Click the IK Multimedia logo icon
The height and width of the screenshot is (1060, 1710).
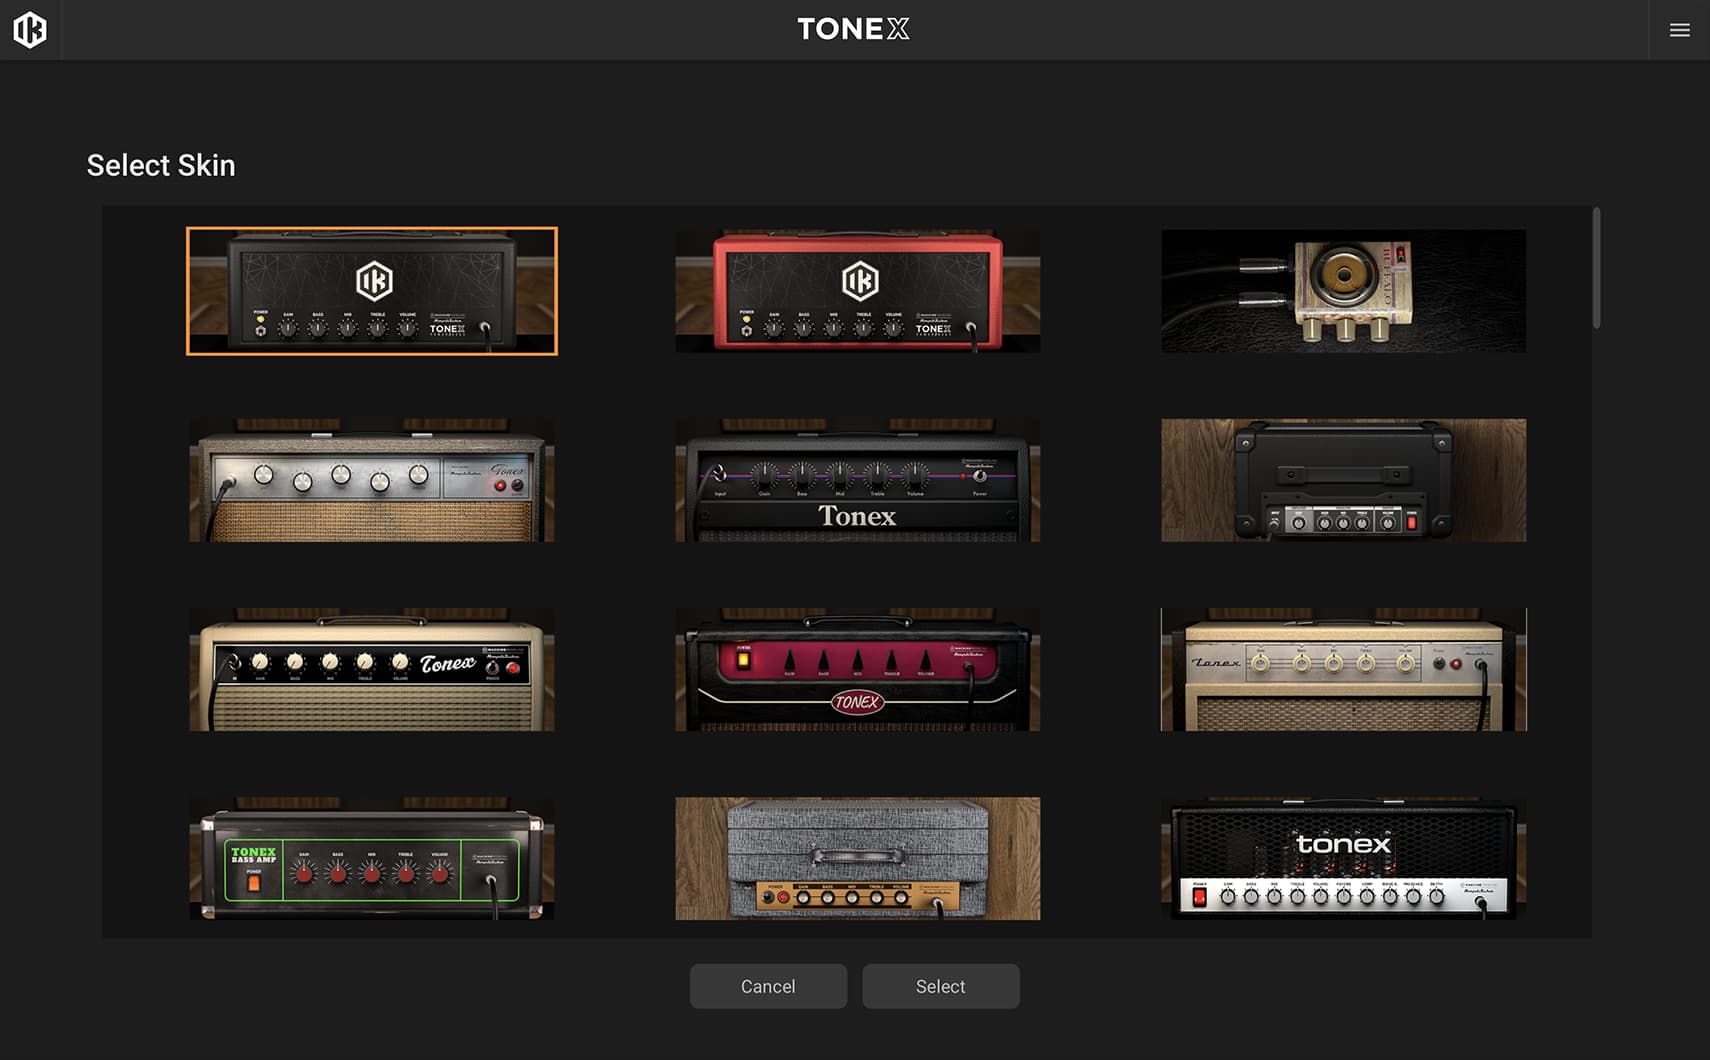tap(30, 30)
